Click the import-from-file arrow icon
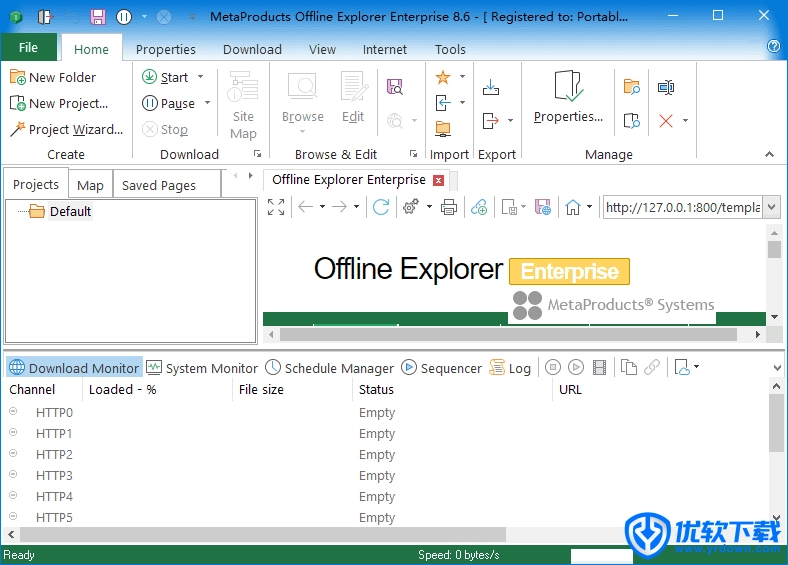 pyautogui.click(x=443, y=103)
